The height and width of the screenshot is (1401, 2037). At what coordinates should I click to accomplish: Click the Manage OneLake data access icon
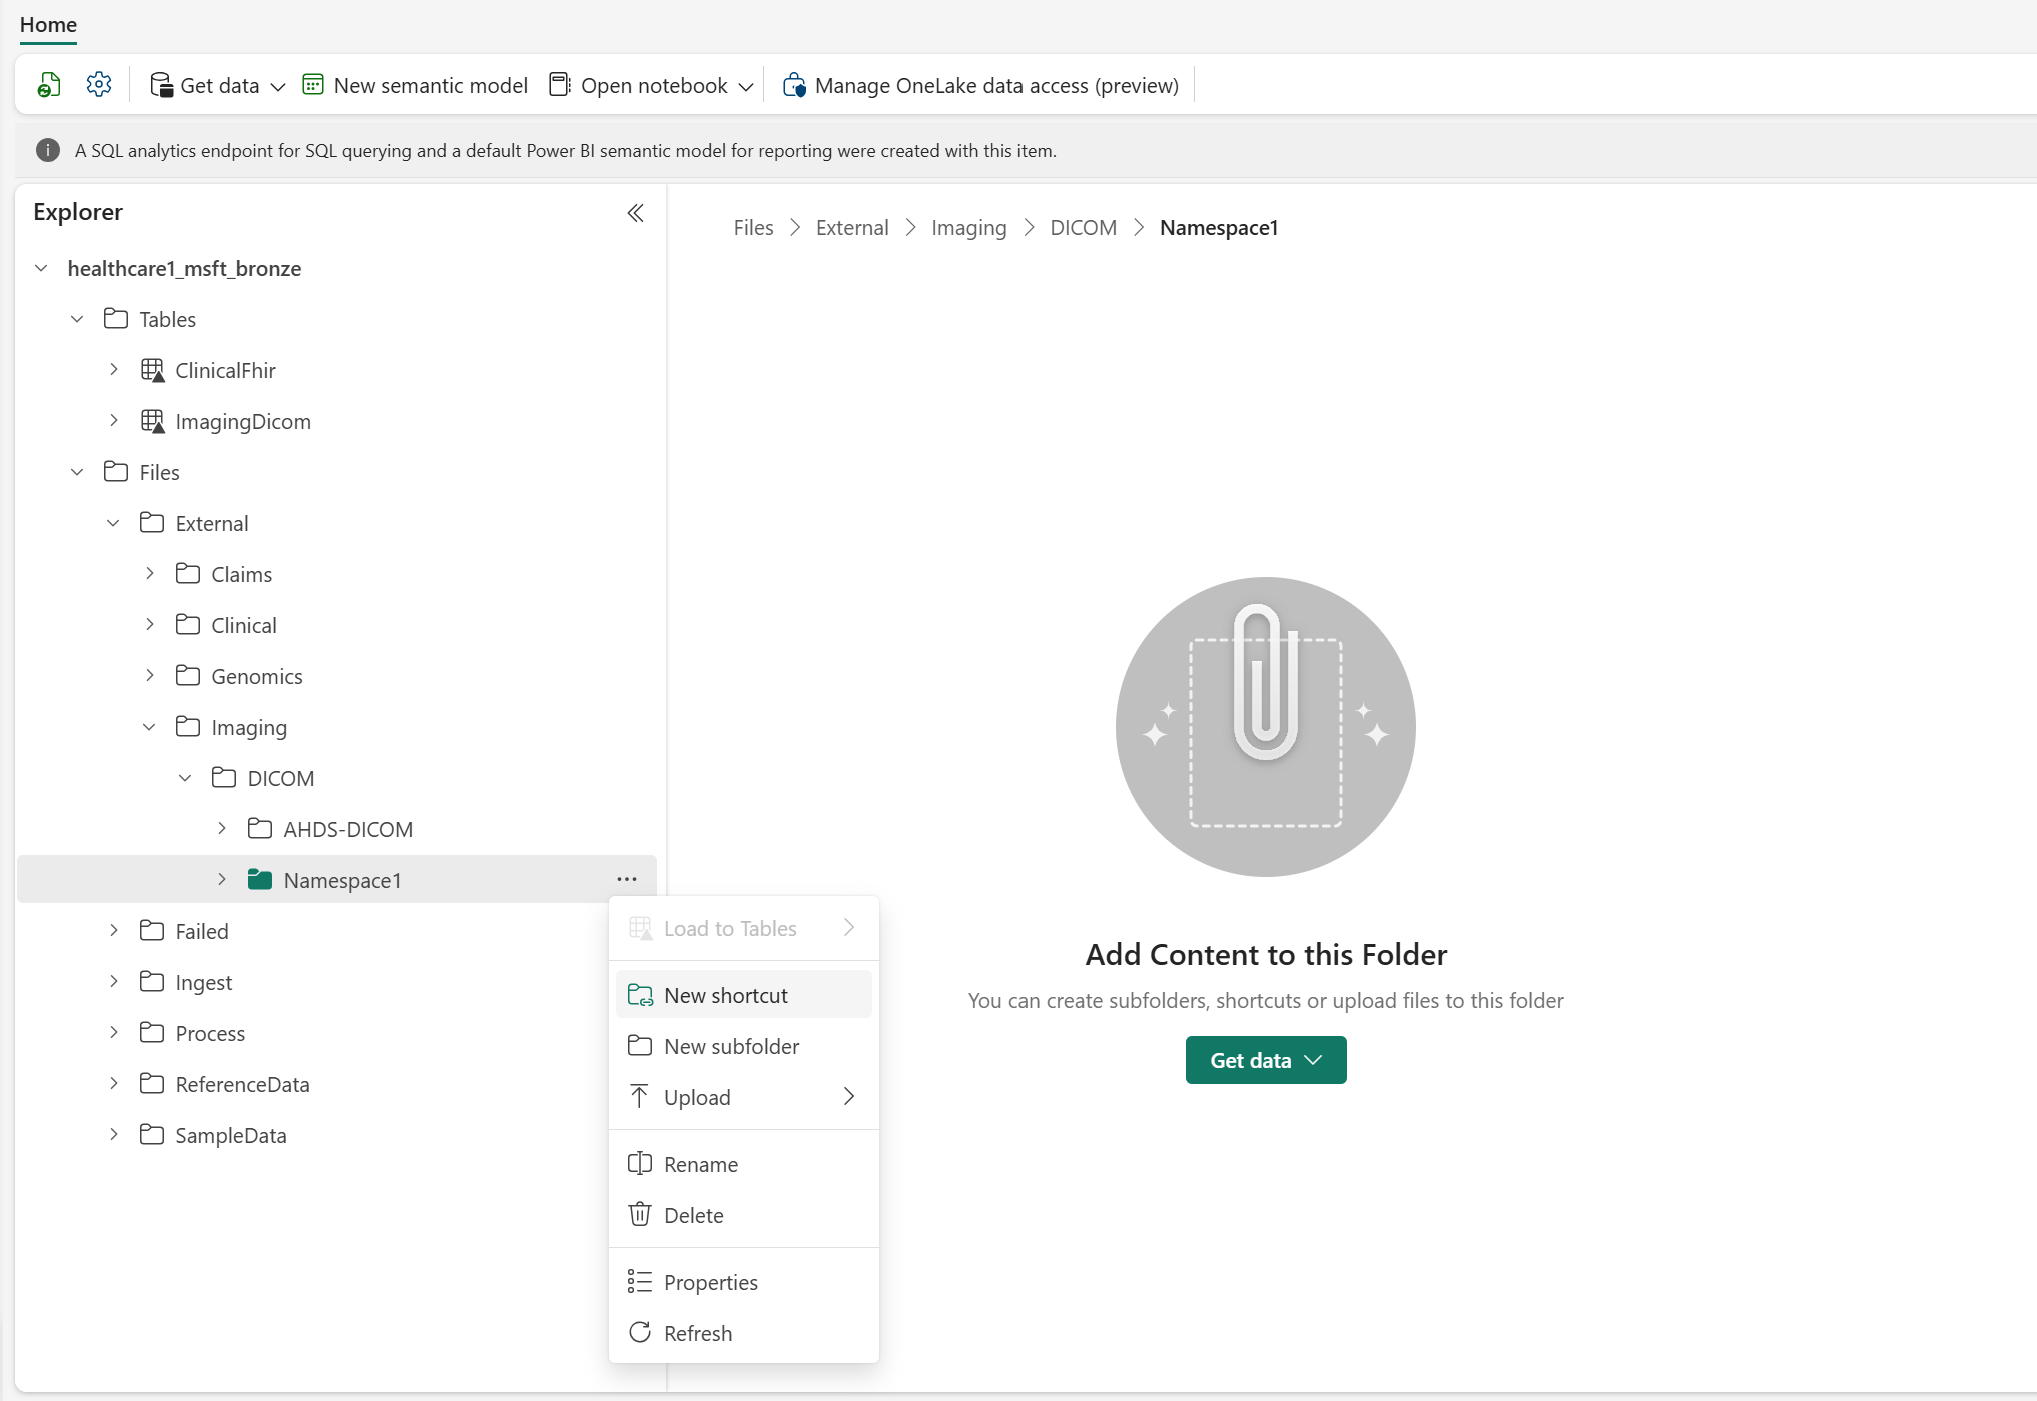pos(794,85)
